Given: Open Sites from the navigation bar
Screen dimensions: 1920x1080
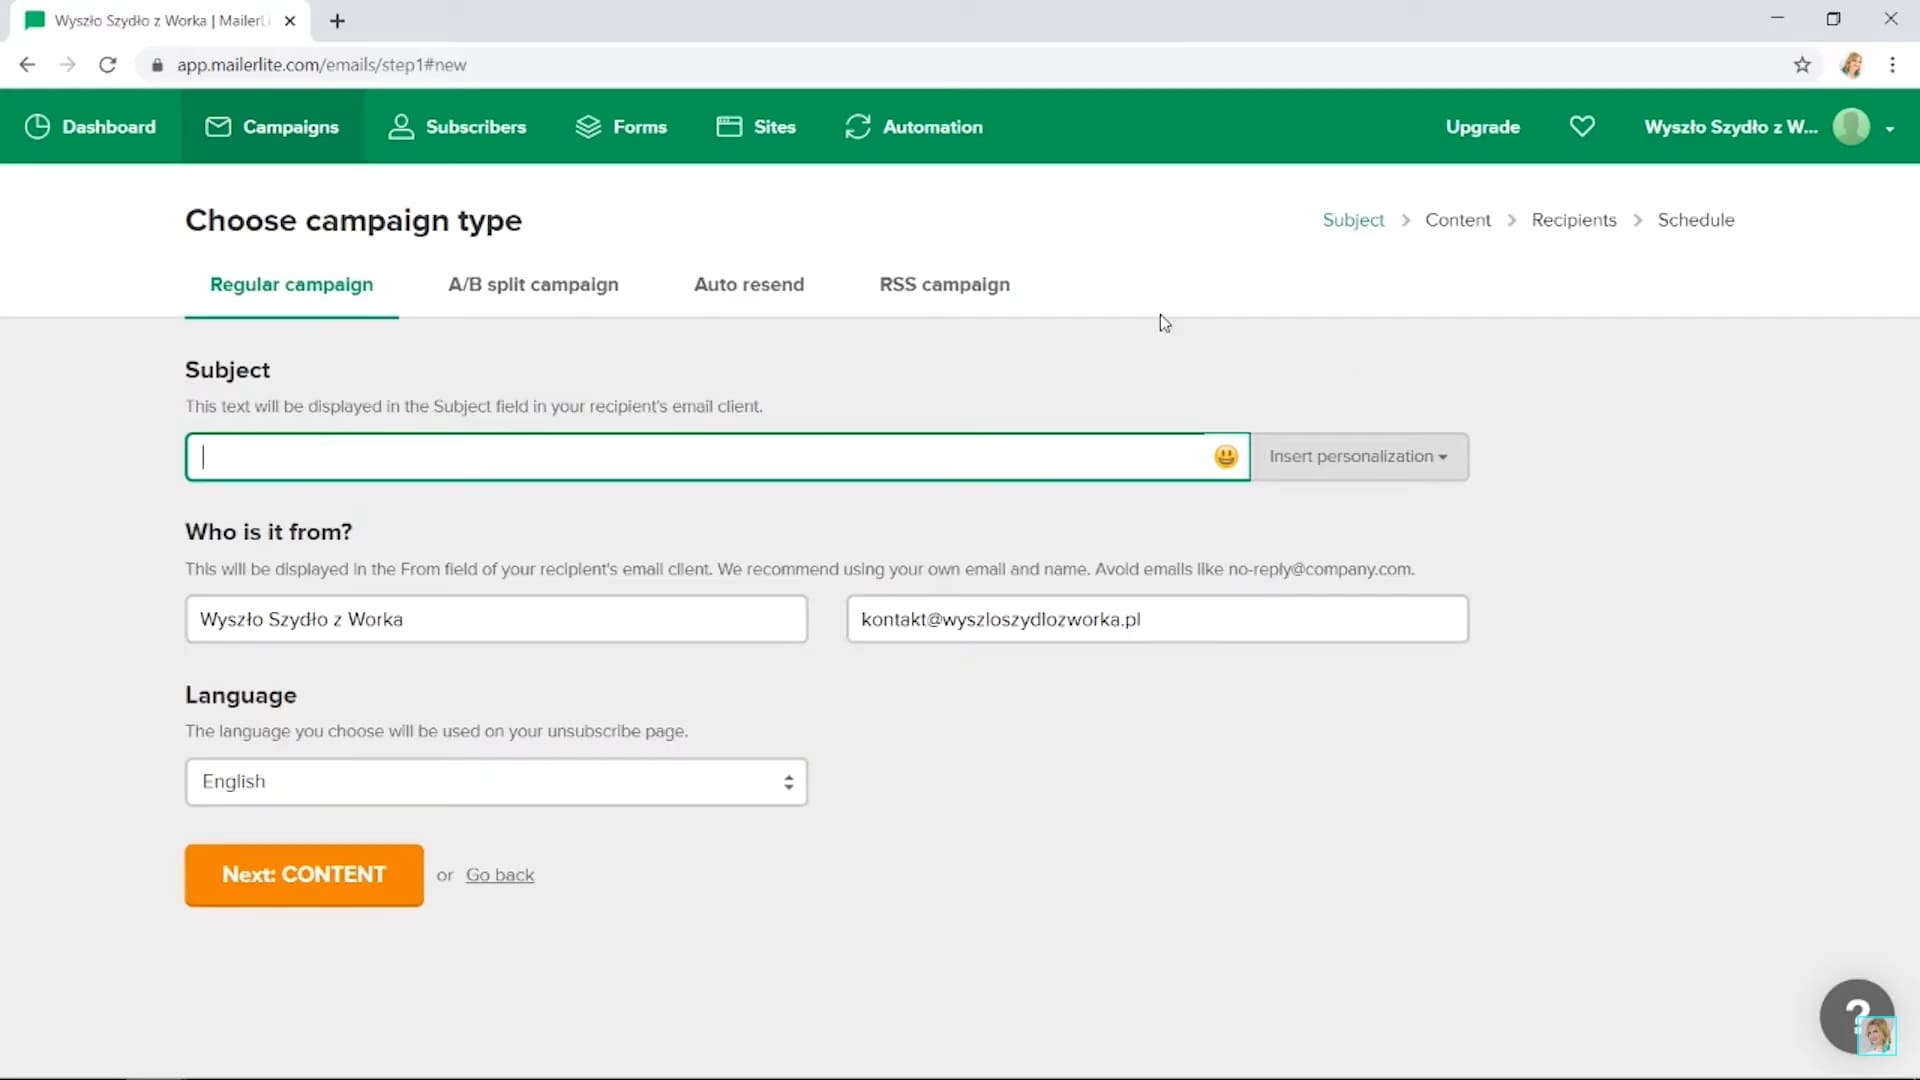Looking at the screenshot, I should [756, 127].
